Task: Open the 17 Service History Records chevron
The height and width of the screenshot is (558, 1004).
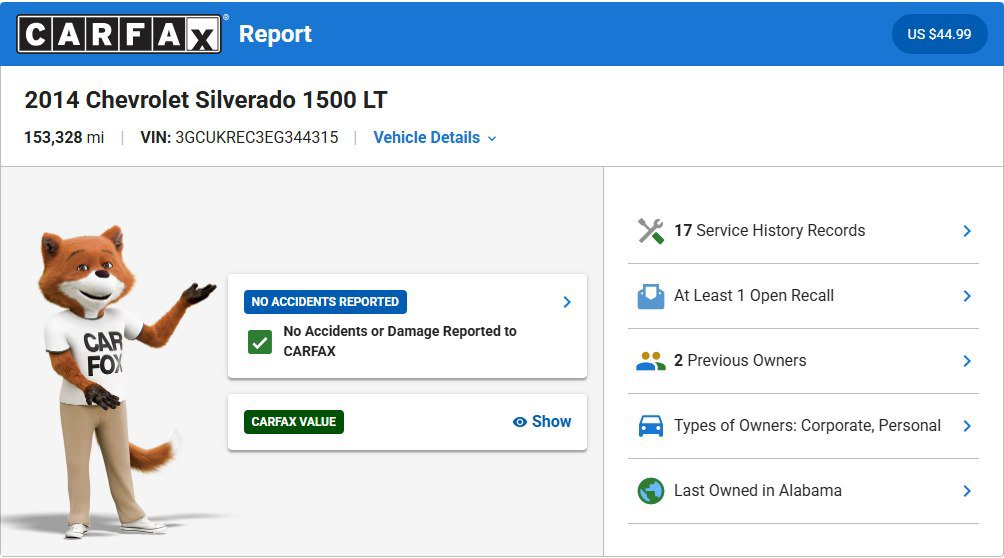Action: (x=967, y=231)
